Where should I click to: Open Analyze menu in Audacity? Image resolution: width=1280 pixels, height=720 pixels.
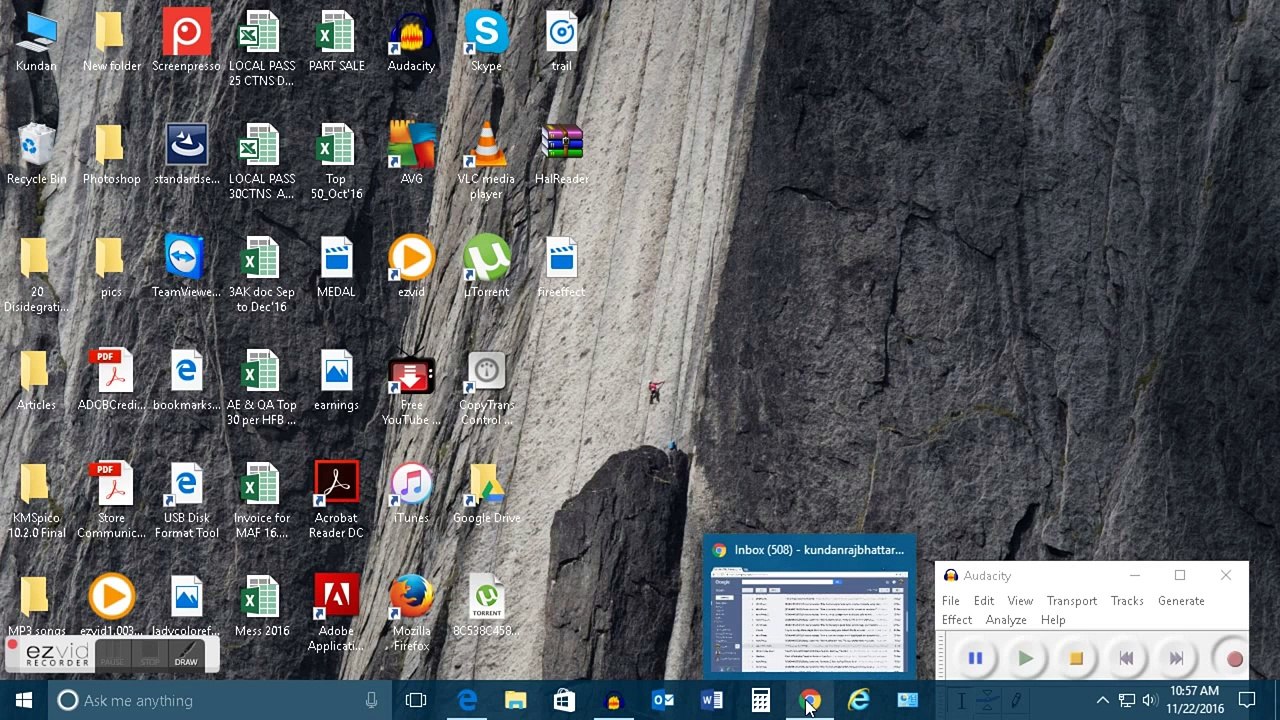click(1006, 620)
